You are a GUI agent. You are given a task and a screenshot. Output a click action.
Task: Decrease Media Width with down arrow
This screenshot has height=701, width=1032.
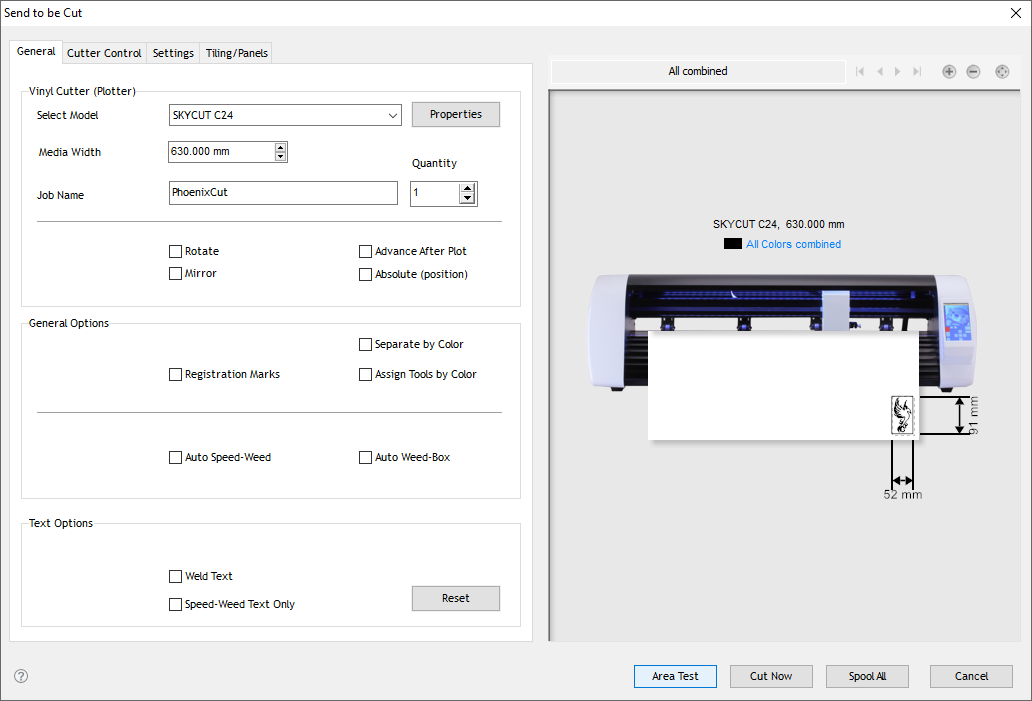coord(280,156)
